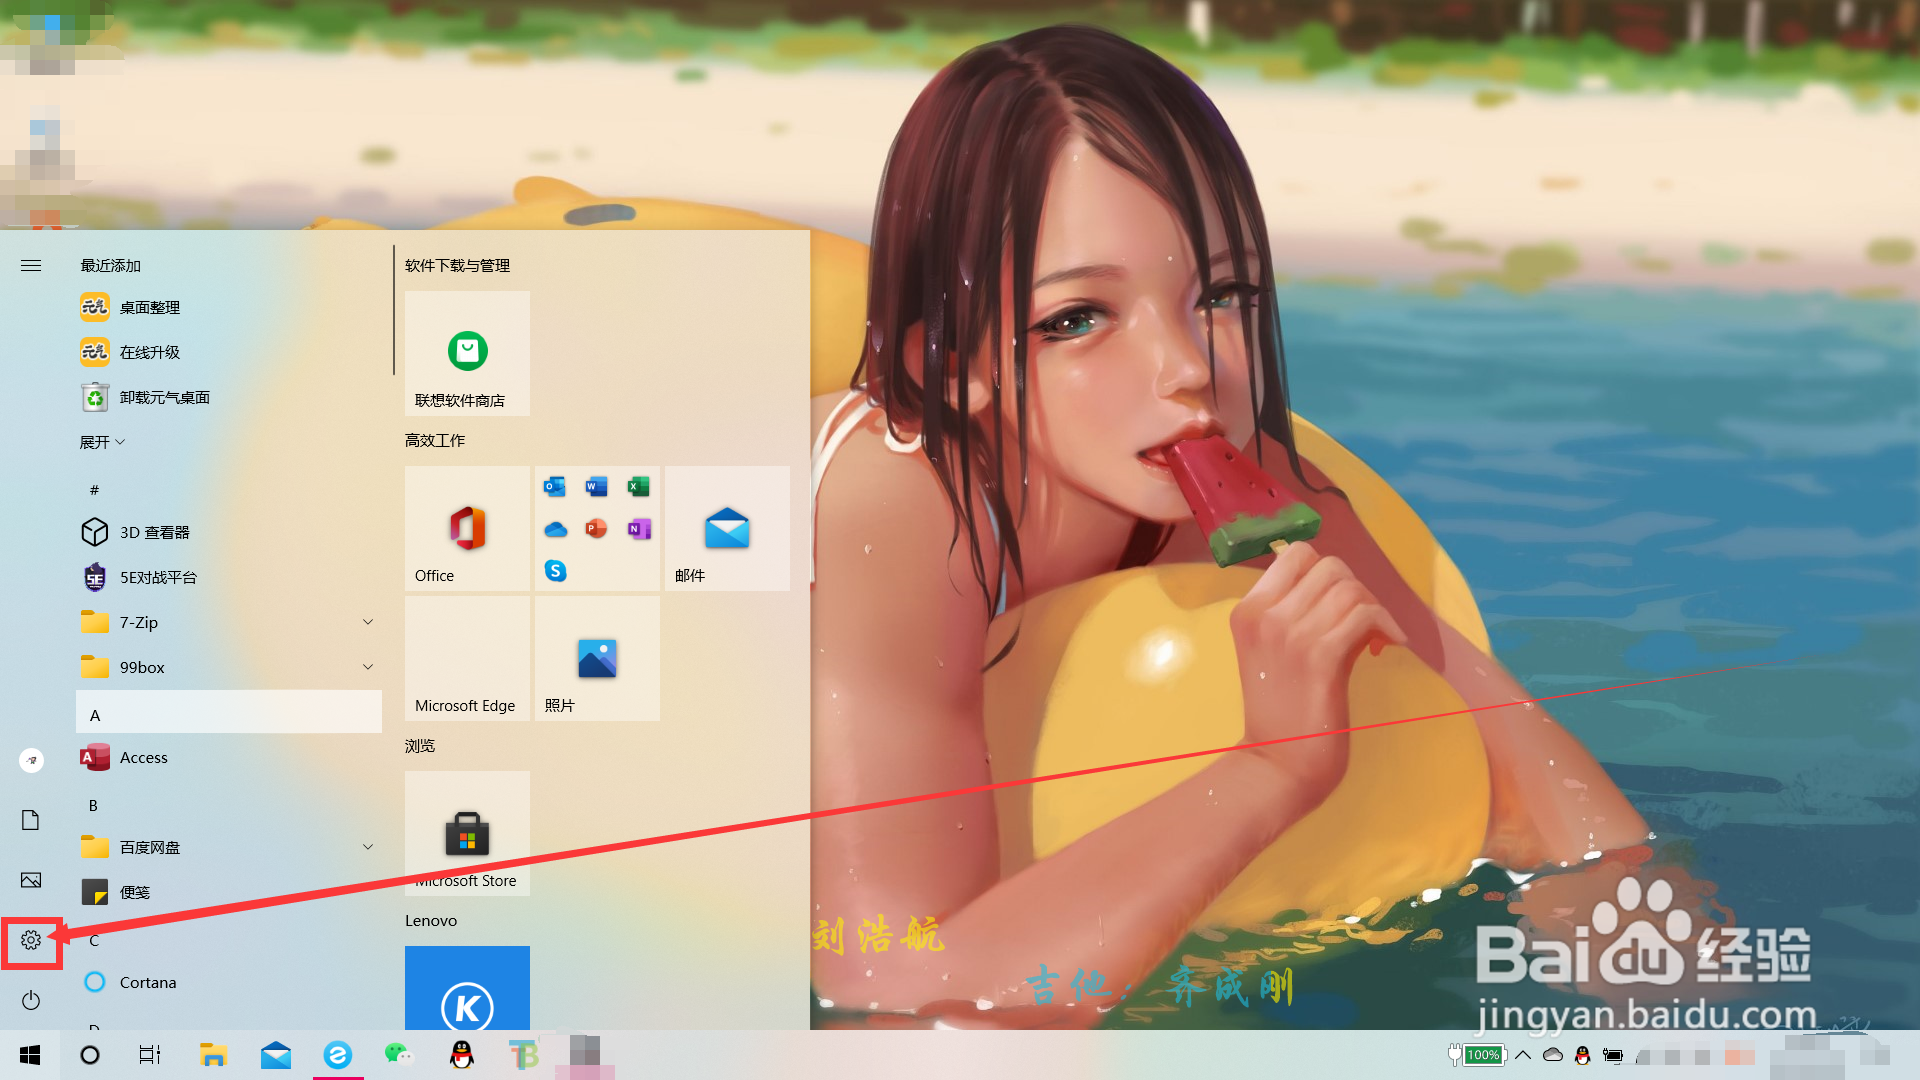Click the Windows Start button

tap(30, 1055)
